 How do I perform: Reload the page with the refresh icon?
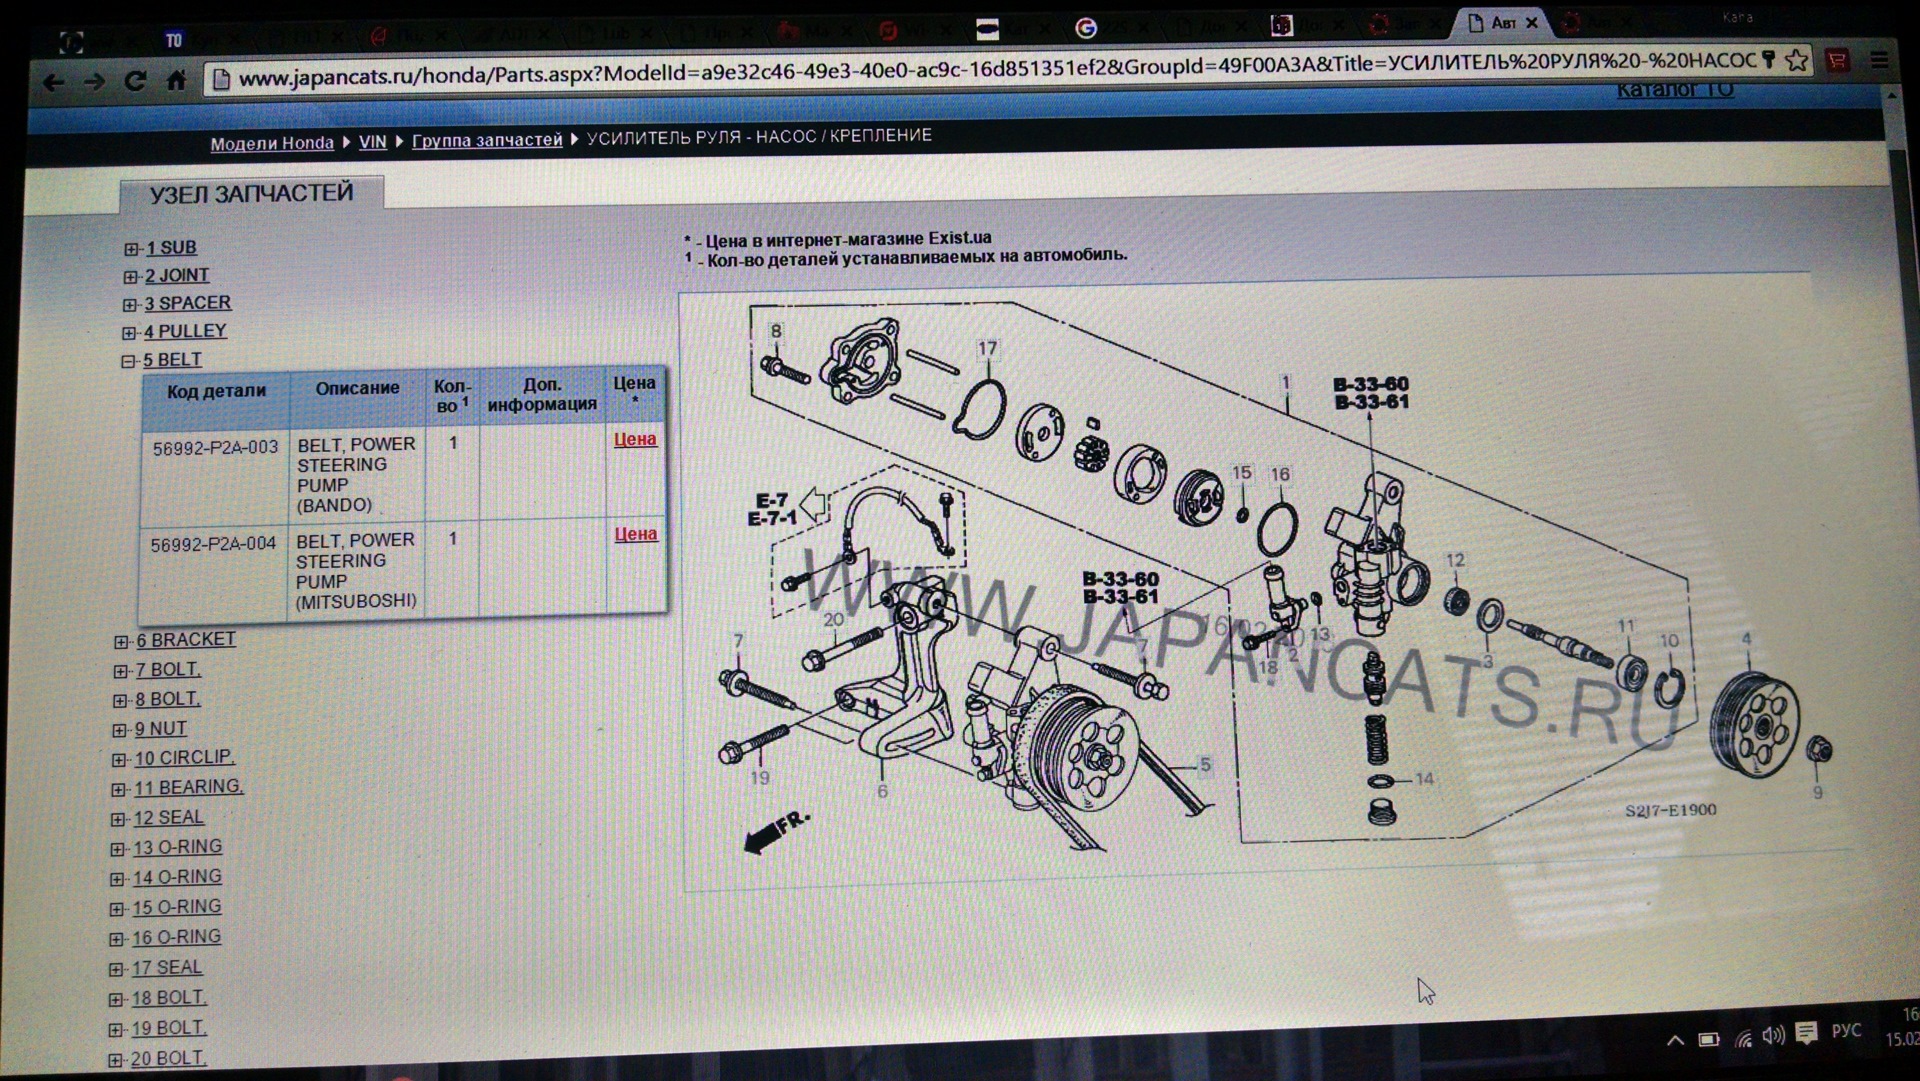[135, 81]
